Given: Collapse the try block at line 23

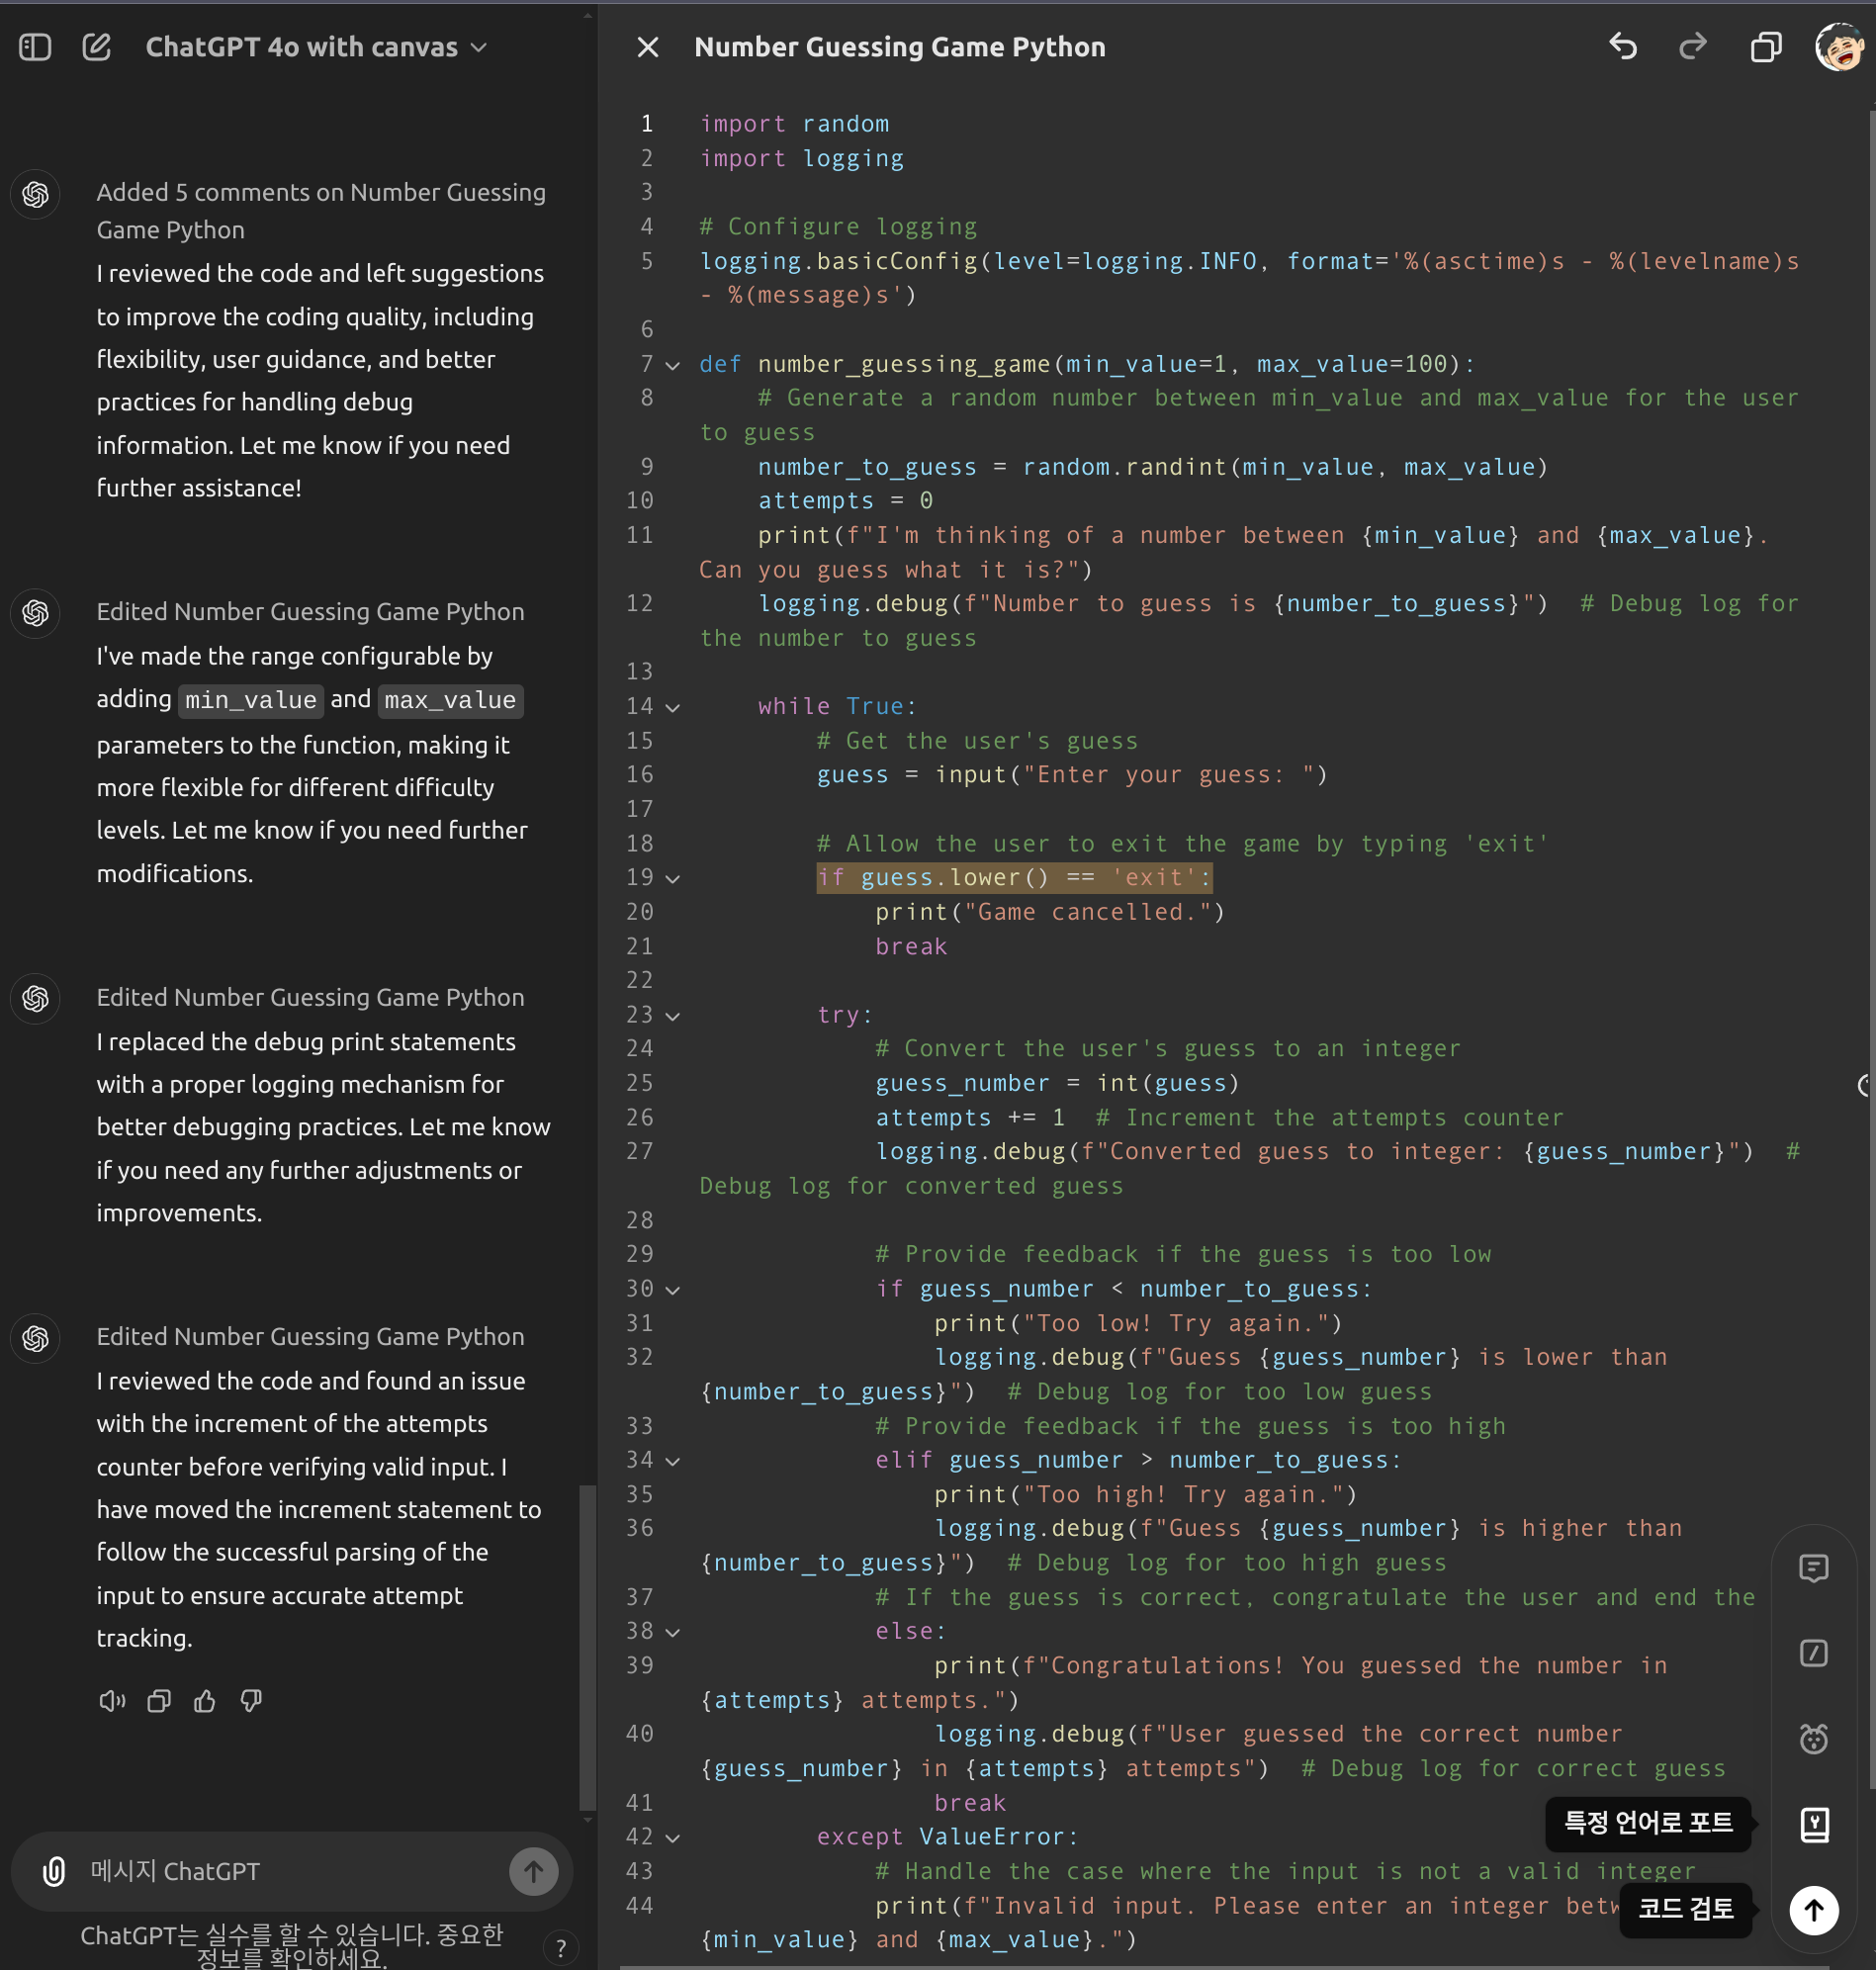Looking at the screenshot, I should [673, 1015].
